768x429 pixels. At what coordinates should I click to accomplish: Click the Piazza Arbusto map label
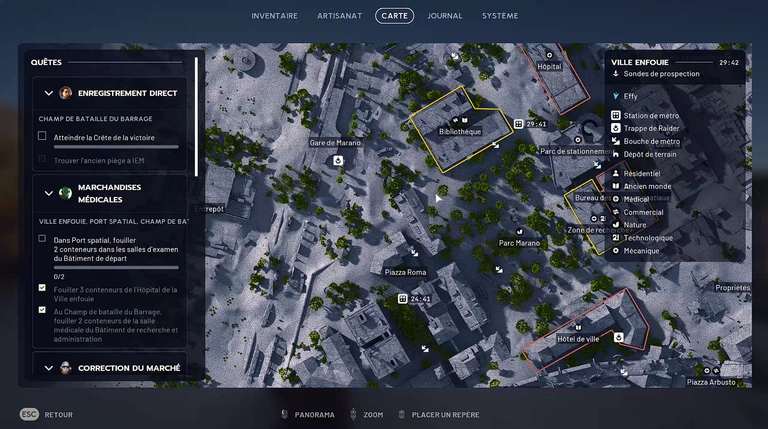(x=711, y=382)
